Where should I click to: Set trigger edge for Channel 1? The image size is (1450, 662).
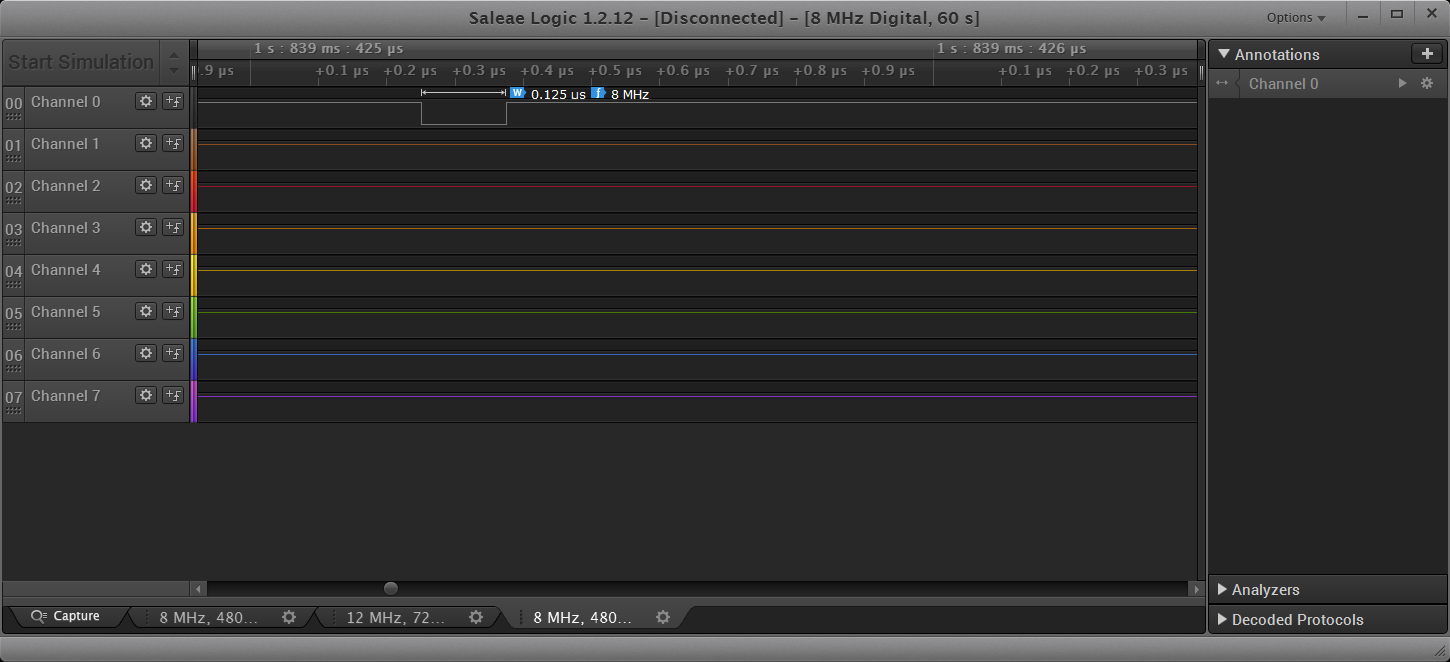click(x=173, y=143)
